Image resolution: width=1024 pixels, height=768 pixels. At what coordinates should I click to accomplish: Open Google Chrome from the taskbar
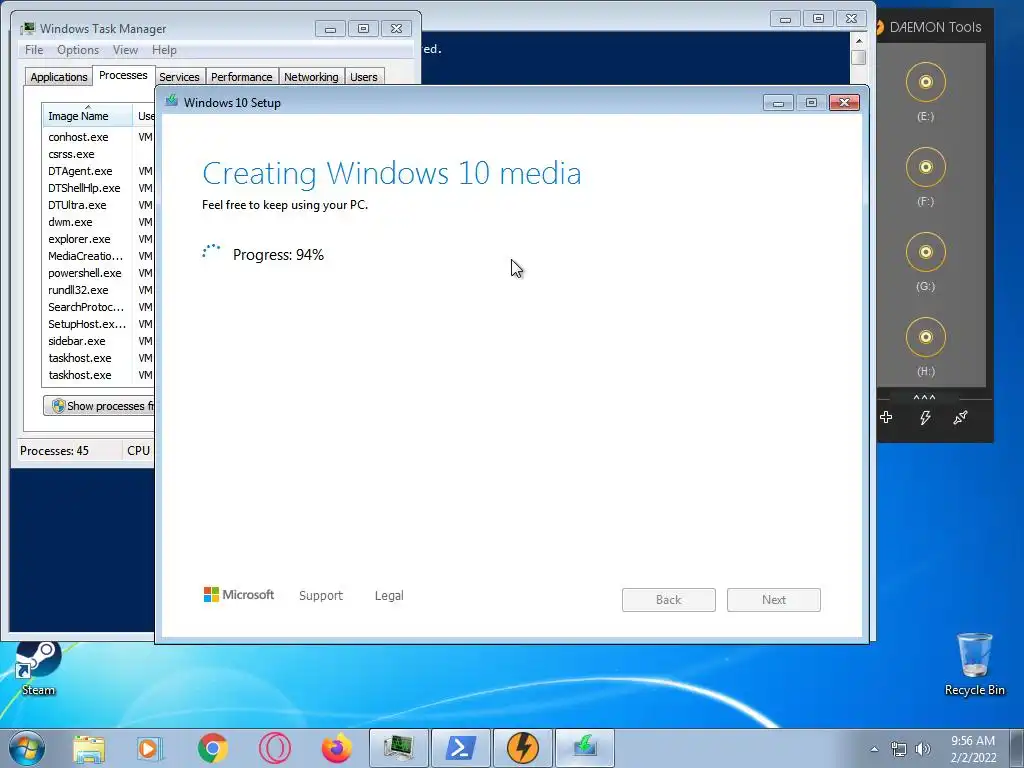tap(213, 749)
